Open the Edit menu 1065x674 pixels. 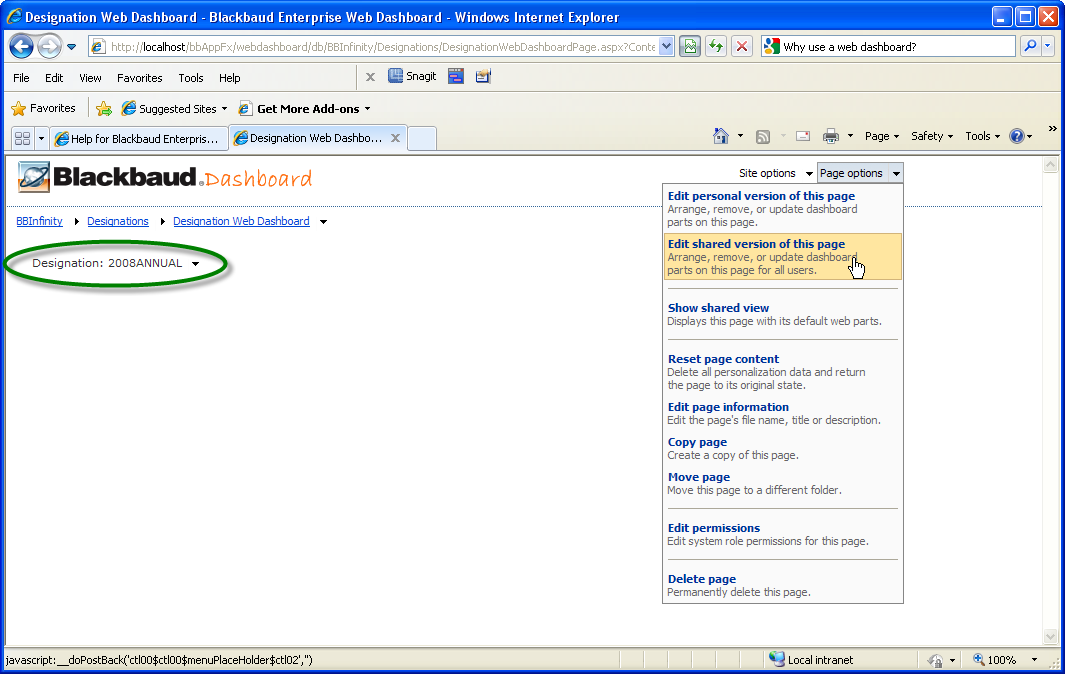click(54, 78)
